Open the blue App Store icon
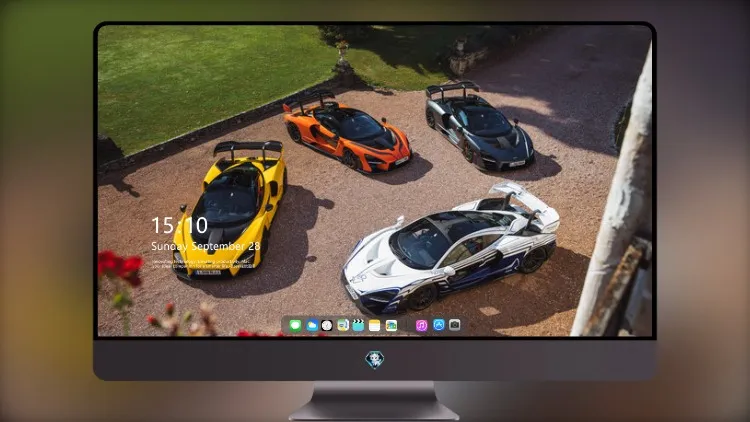 coord(439,325)
